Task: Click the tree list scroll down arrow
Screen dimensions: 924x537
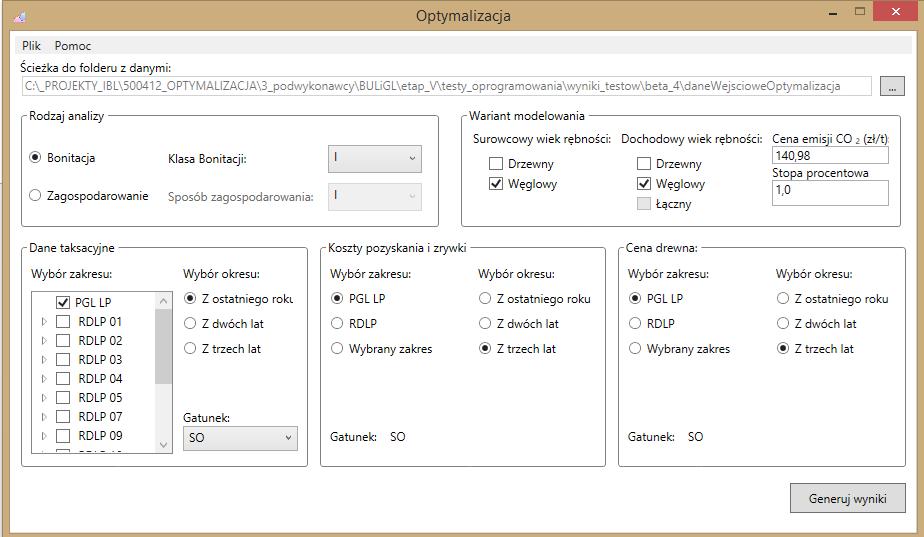Action: (x=164, y=444)
